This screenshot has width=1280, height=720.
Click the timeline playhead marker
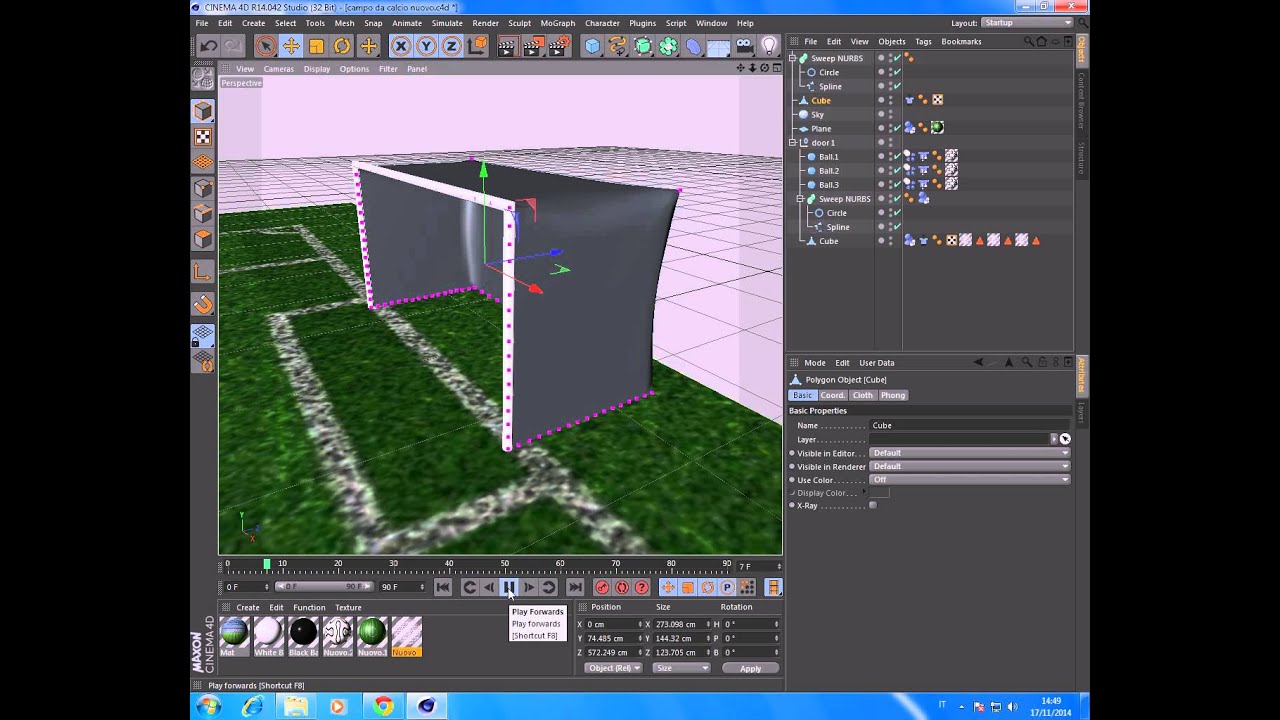[x=266, y=564]
